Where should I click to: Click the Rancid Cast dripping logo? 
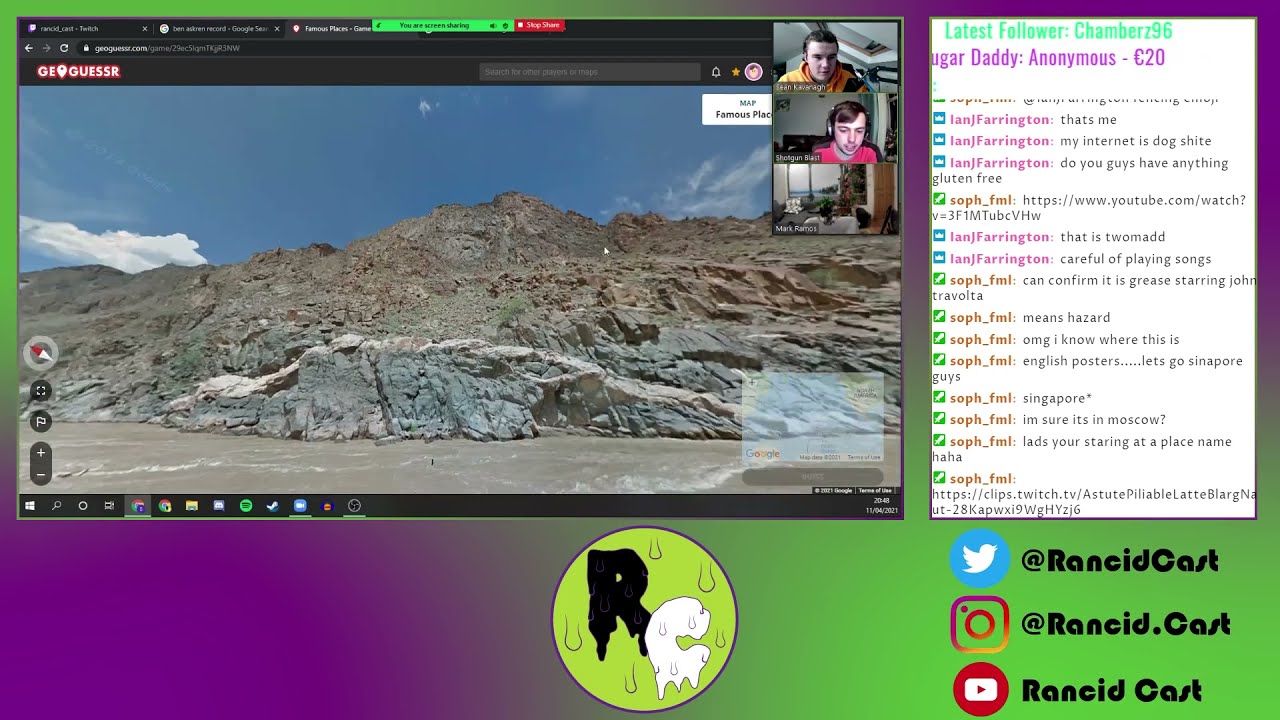point(645,620)
